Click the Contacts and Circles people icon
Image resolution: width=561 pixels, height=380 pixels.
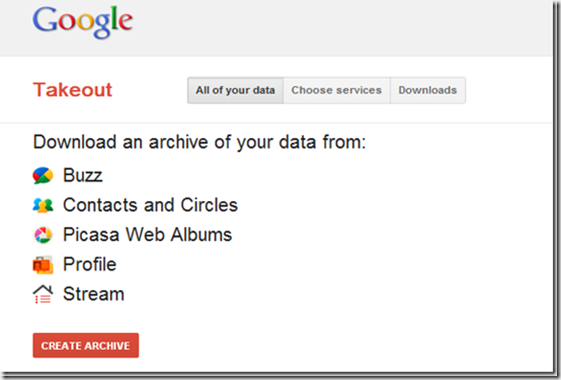click(43, 205)
